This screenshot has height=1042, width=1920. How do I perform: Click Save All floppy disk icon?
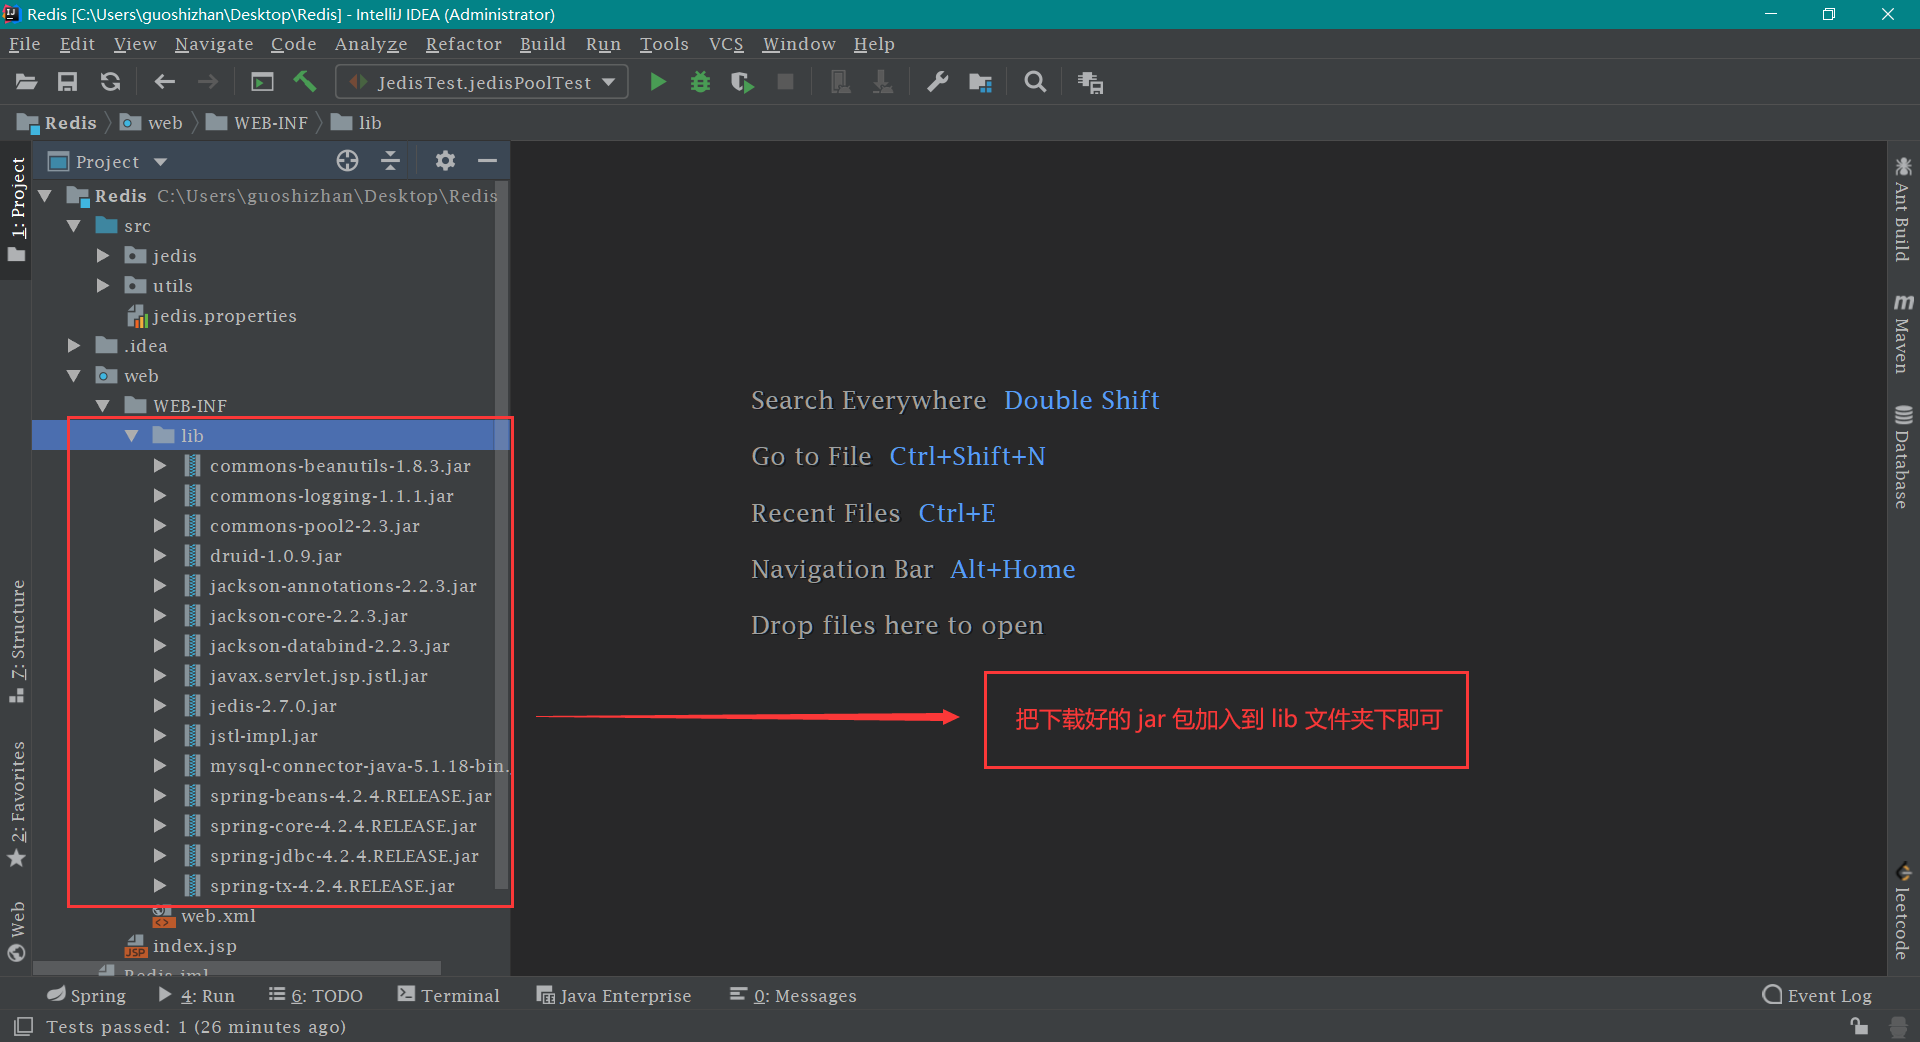[67, 82]
